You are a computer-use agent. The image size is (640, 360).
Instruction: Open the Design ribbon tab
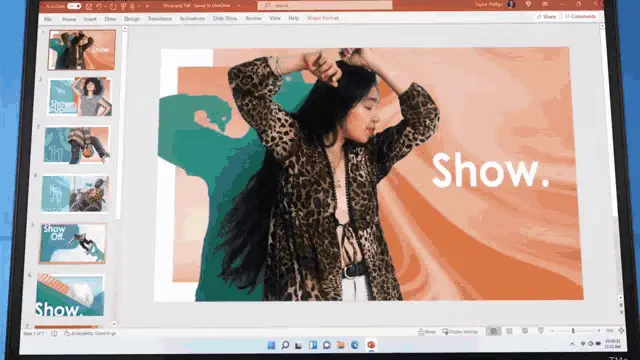click(131, 19)
